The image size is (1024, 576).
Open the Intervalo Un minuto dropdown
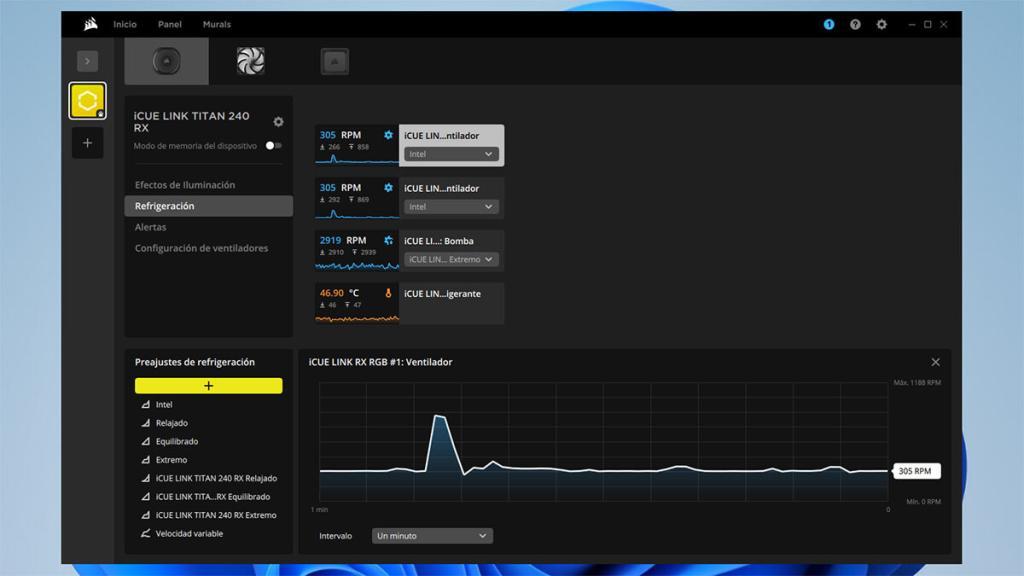[x=432, y=536]
